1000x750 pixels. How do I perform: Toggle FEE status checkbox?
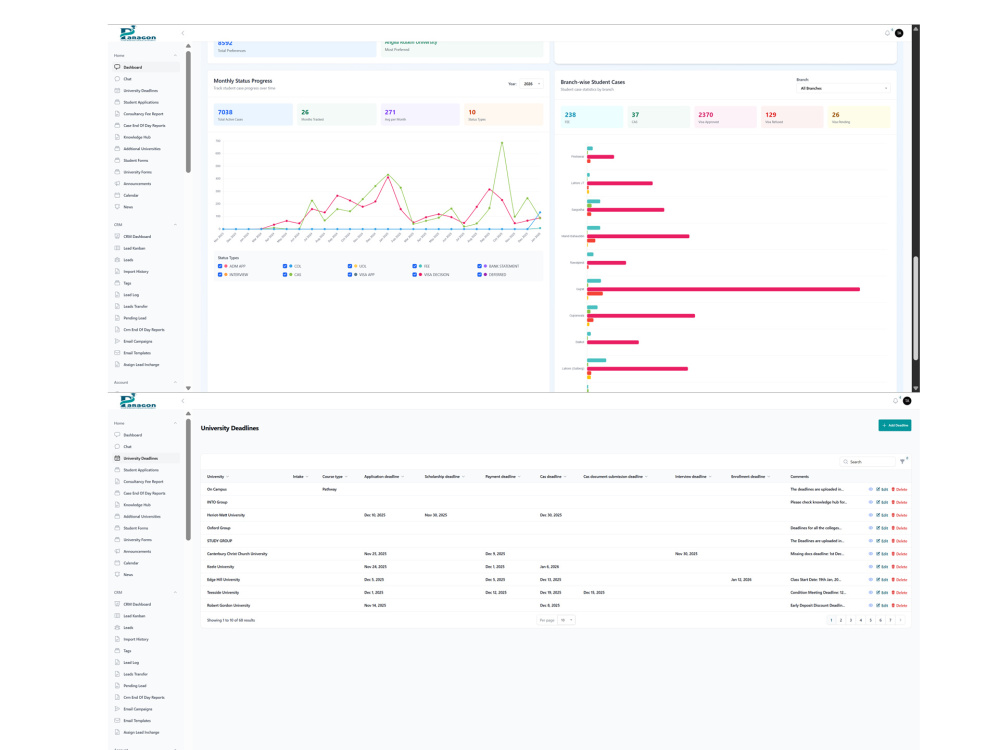click(415, 266)
